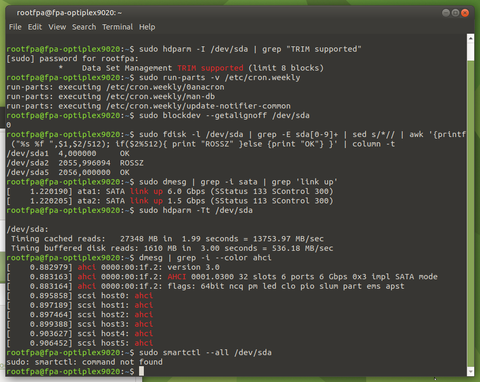The width and height of the screenshot is (480, 382).
Task: Close the terminal window
Action: click(x=465, y=13)
